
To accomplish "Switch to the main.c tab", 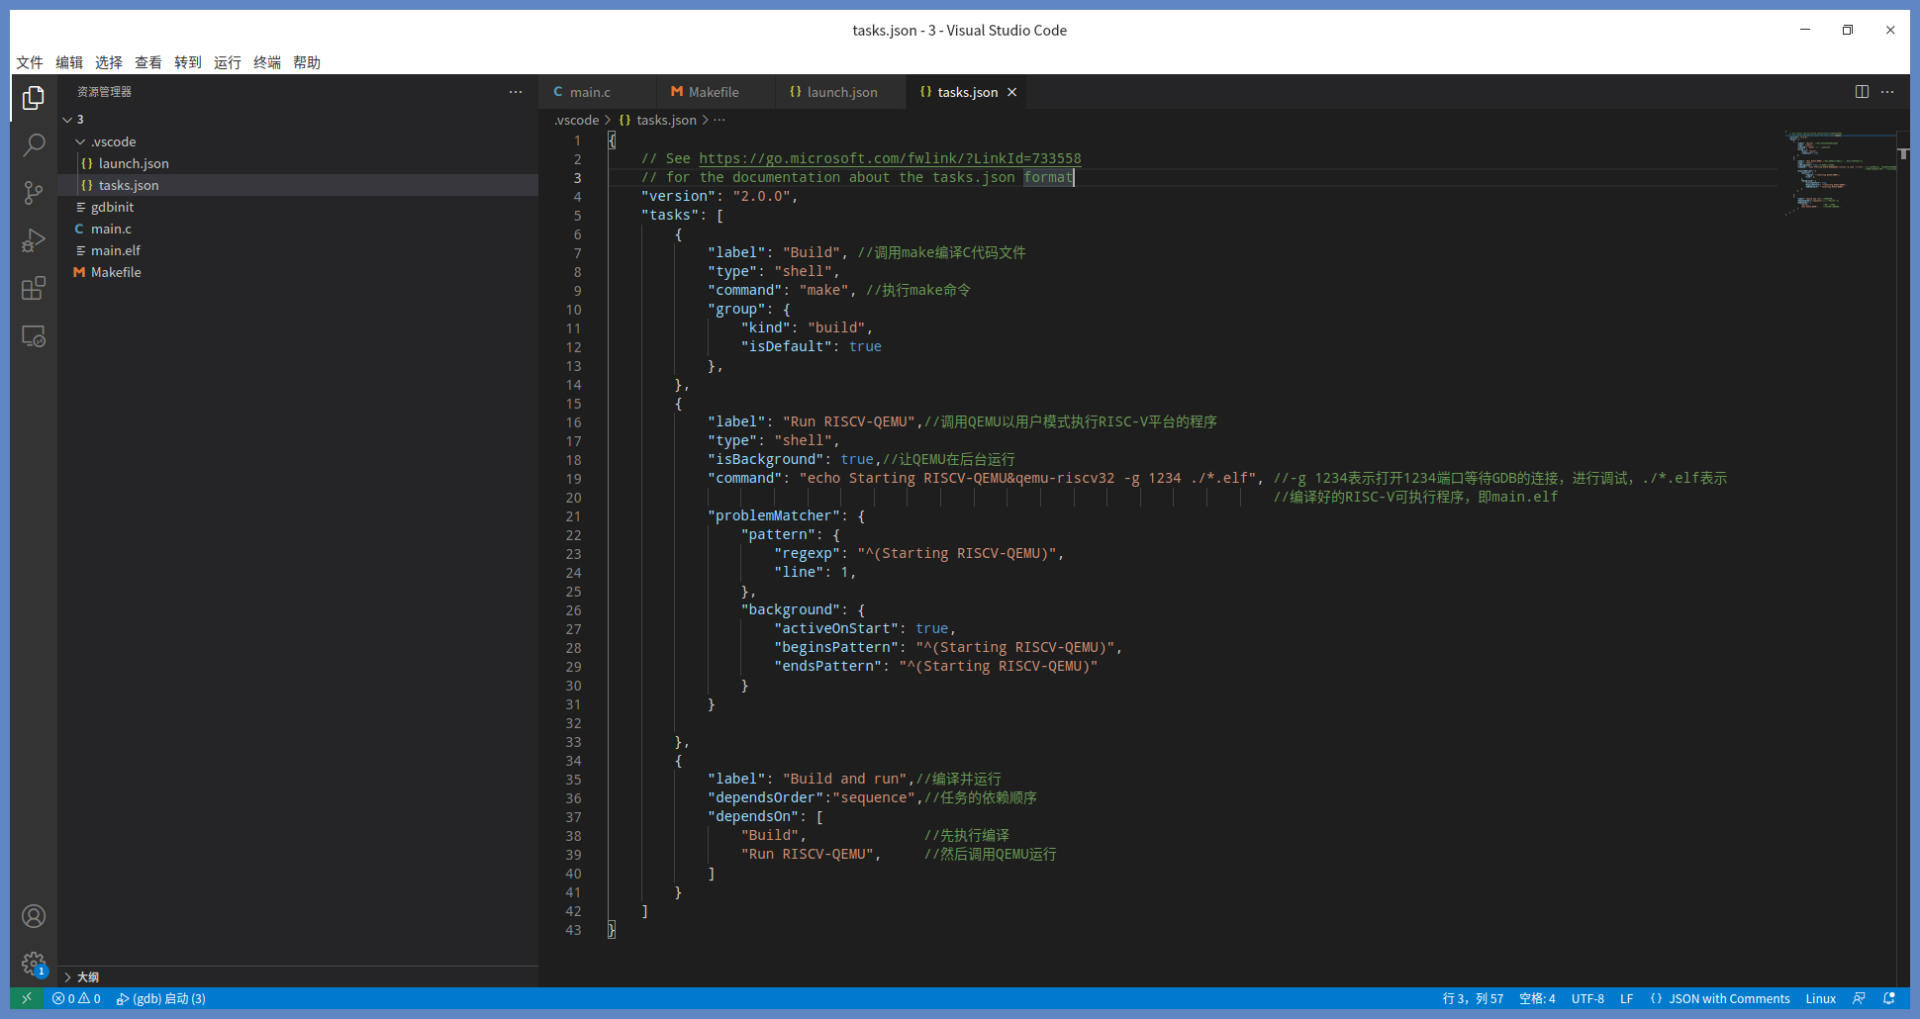I will coord(589,92).
